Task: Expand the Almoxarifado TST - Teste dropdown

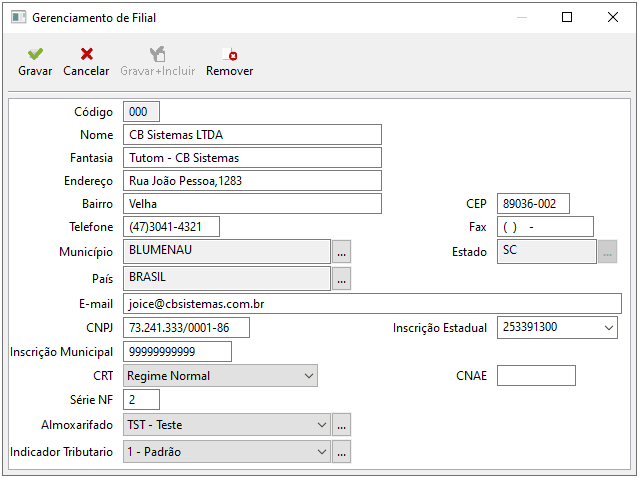Action: [x=322, y=425]
